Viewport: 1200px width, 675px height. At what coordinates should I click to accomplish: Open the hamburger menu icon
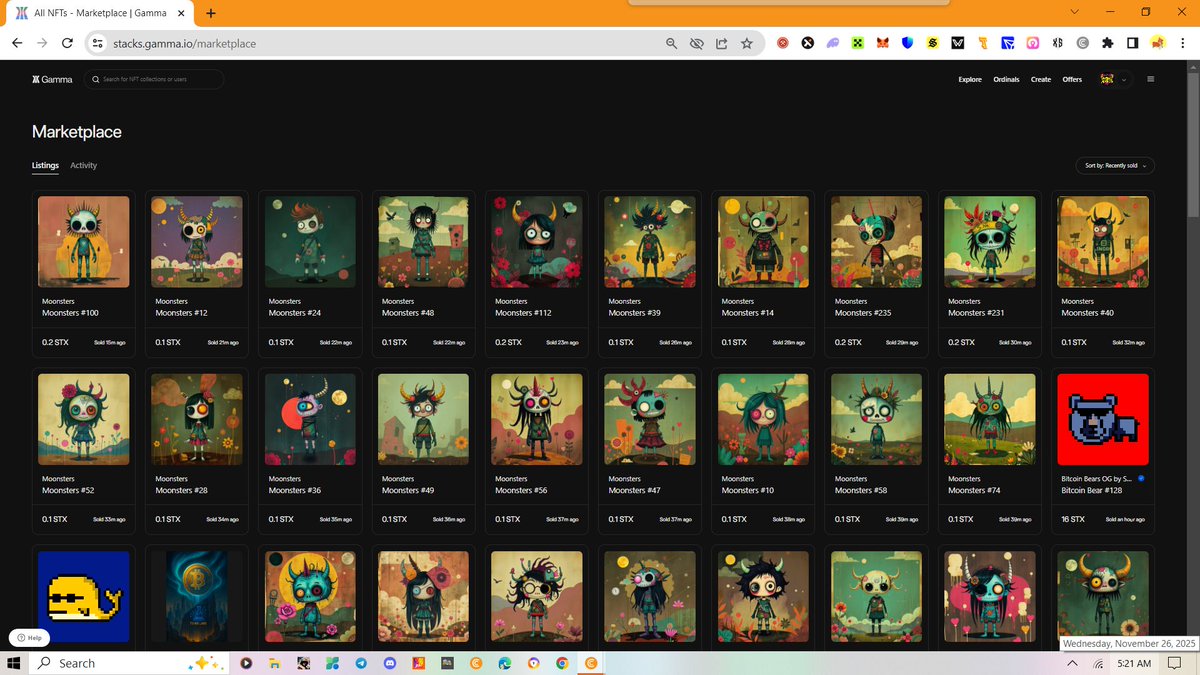[x=1151, y=79]
